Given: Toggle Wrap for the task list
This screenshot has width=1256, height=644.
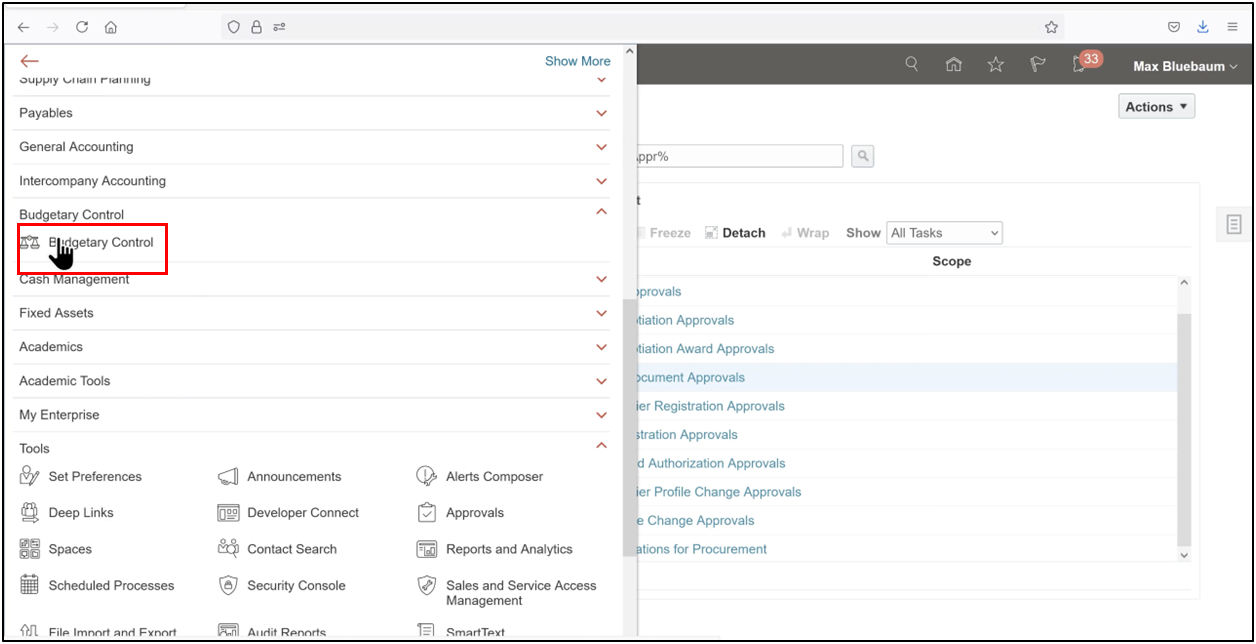Looking at the screenshot, I should coord(805,232).
